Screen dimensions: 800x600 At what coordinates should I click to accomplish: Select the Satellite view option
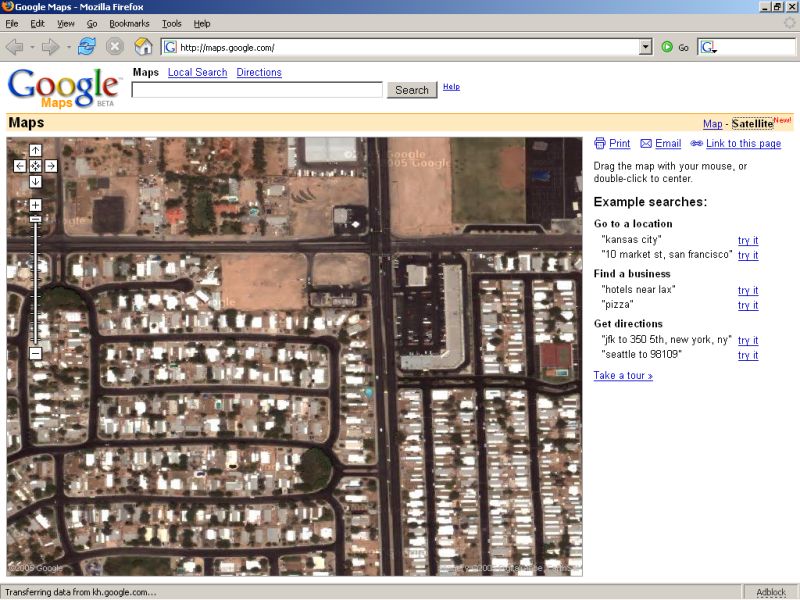[x=752, y=124]
